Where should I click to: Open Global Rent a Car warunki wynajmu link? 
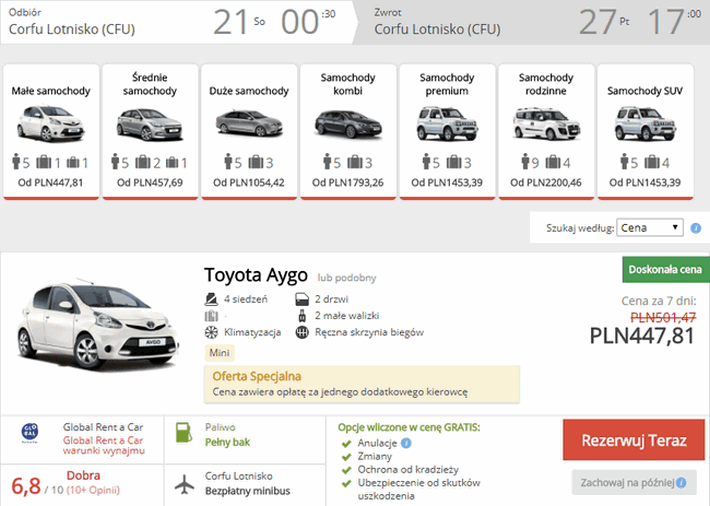[x=104, y=445]
